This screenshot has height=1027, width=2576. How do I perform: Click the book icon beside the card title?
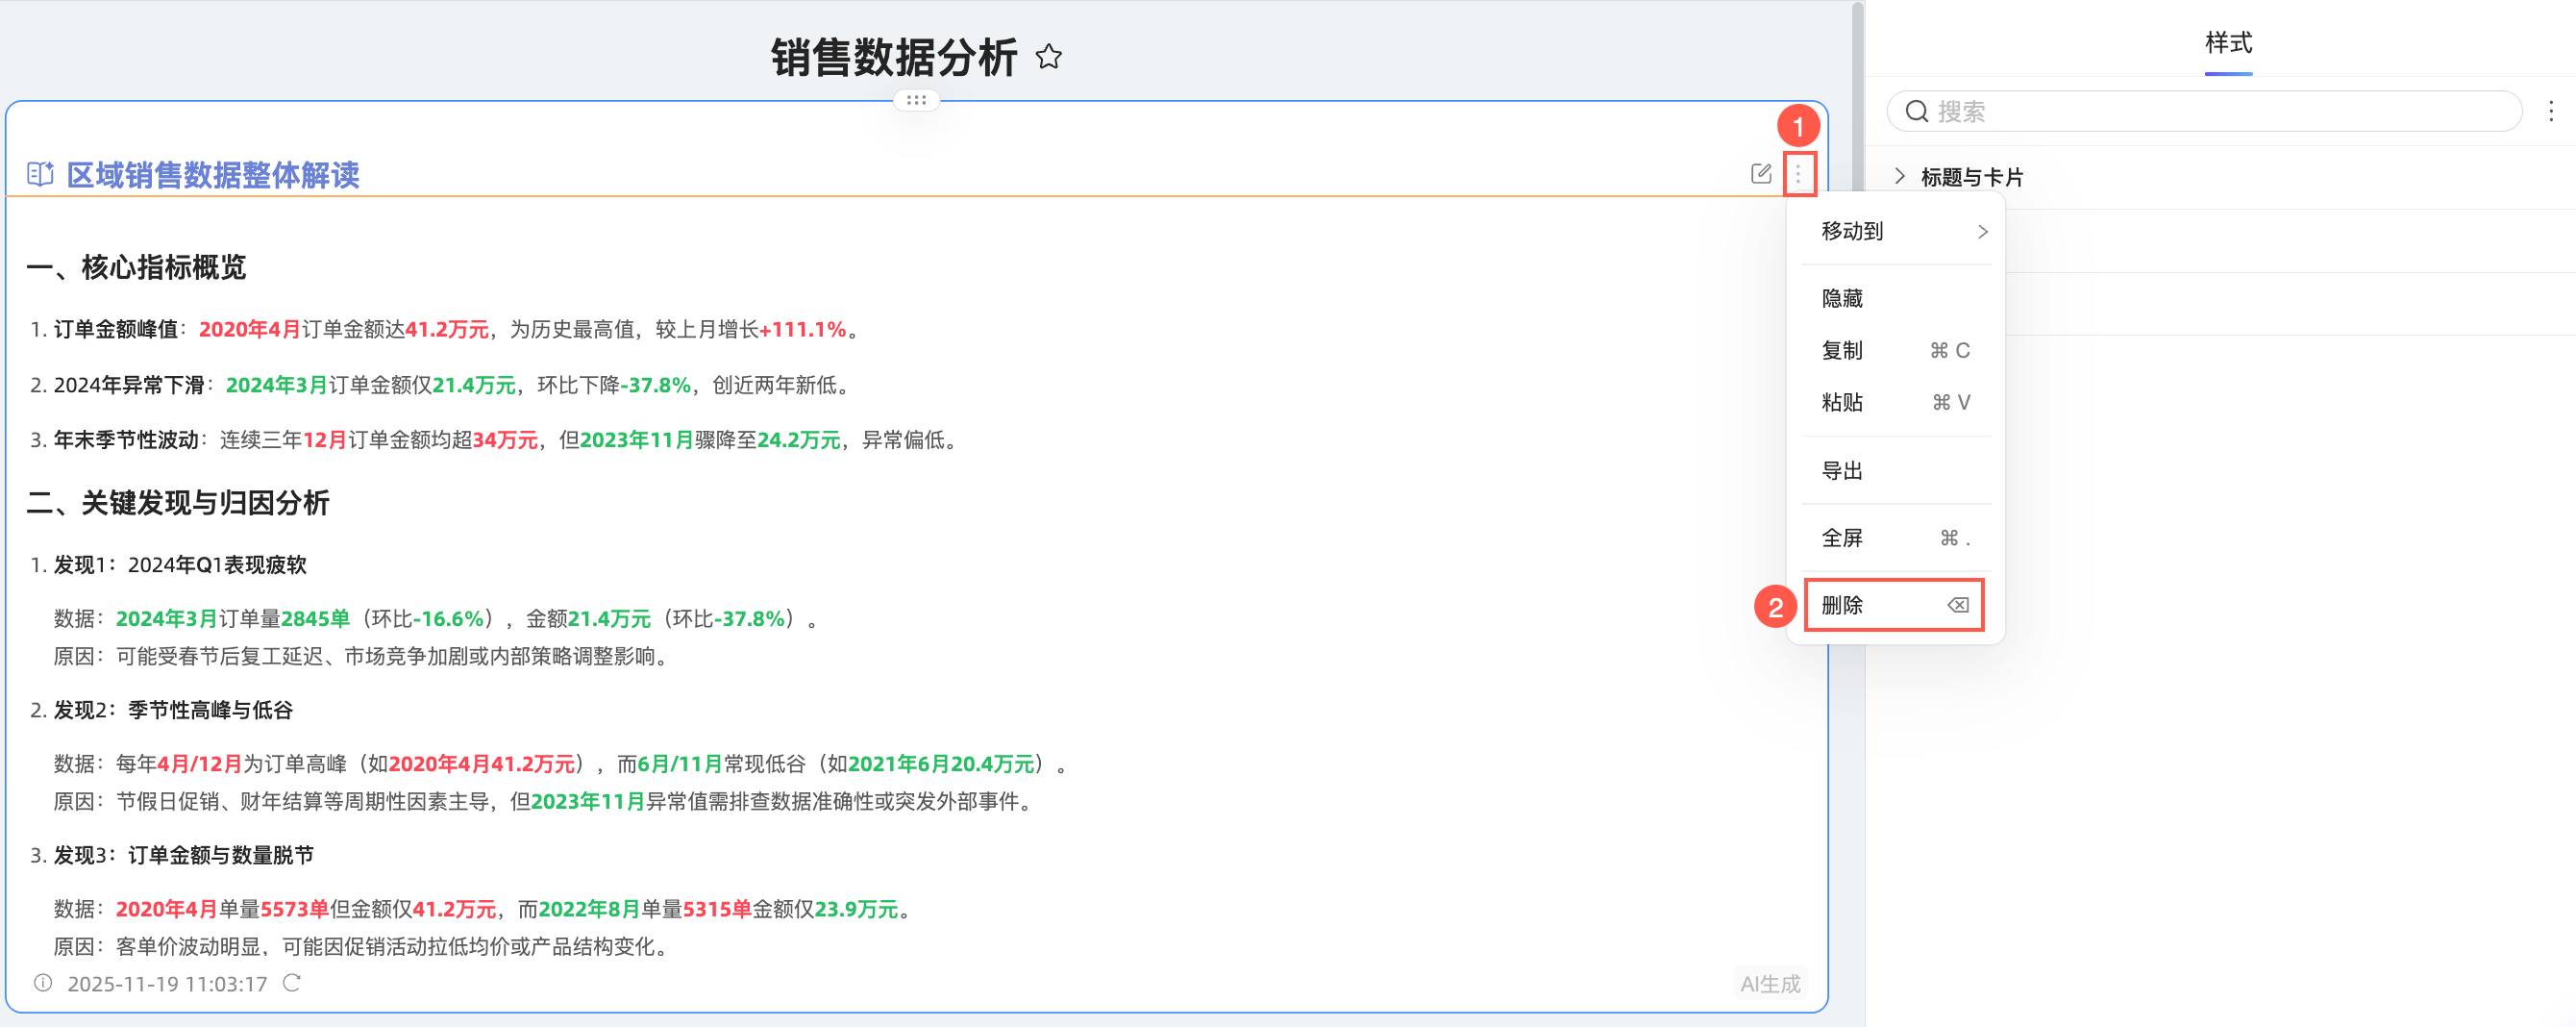click(40, 174)
